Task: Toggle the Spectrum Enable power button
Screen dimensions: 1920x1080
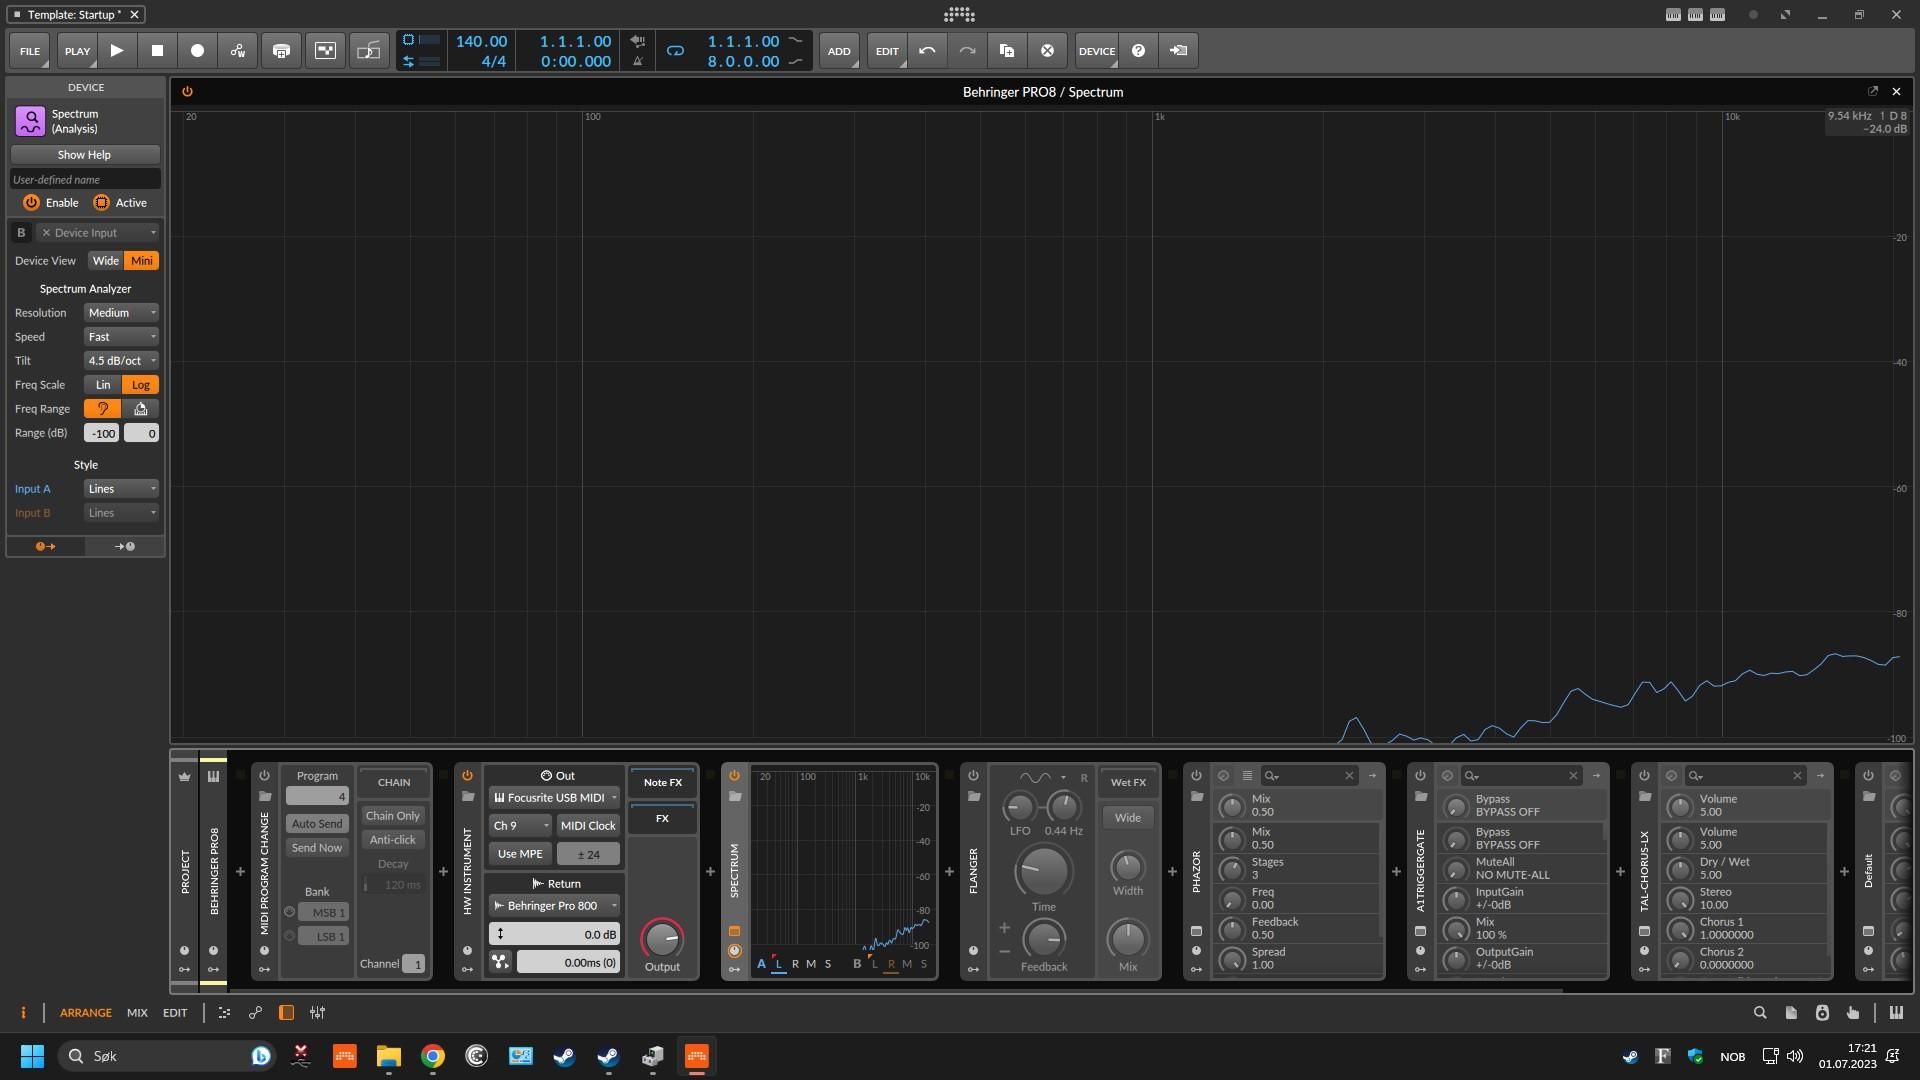Action: pos(32,203)
